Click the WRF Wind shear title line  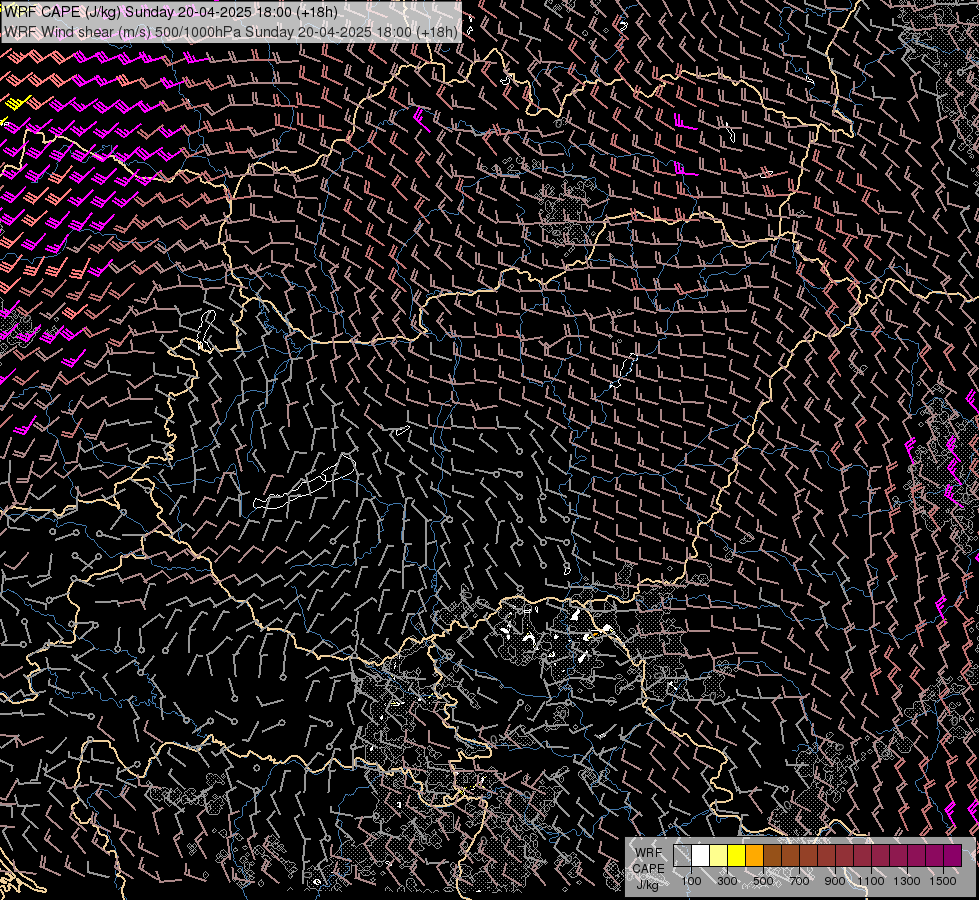point(230,32)
